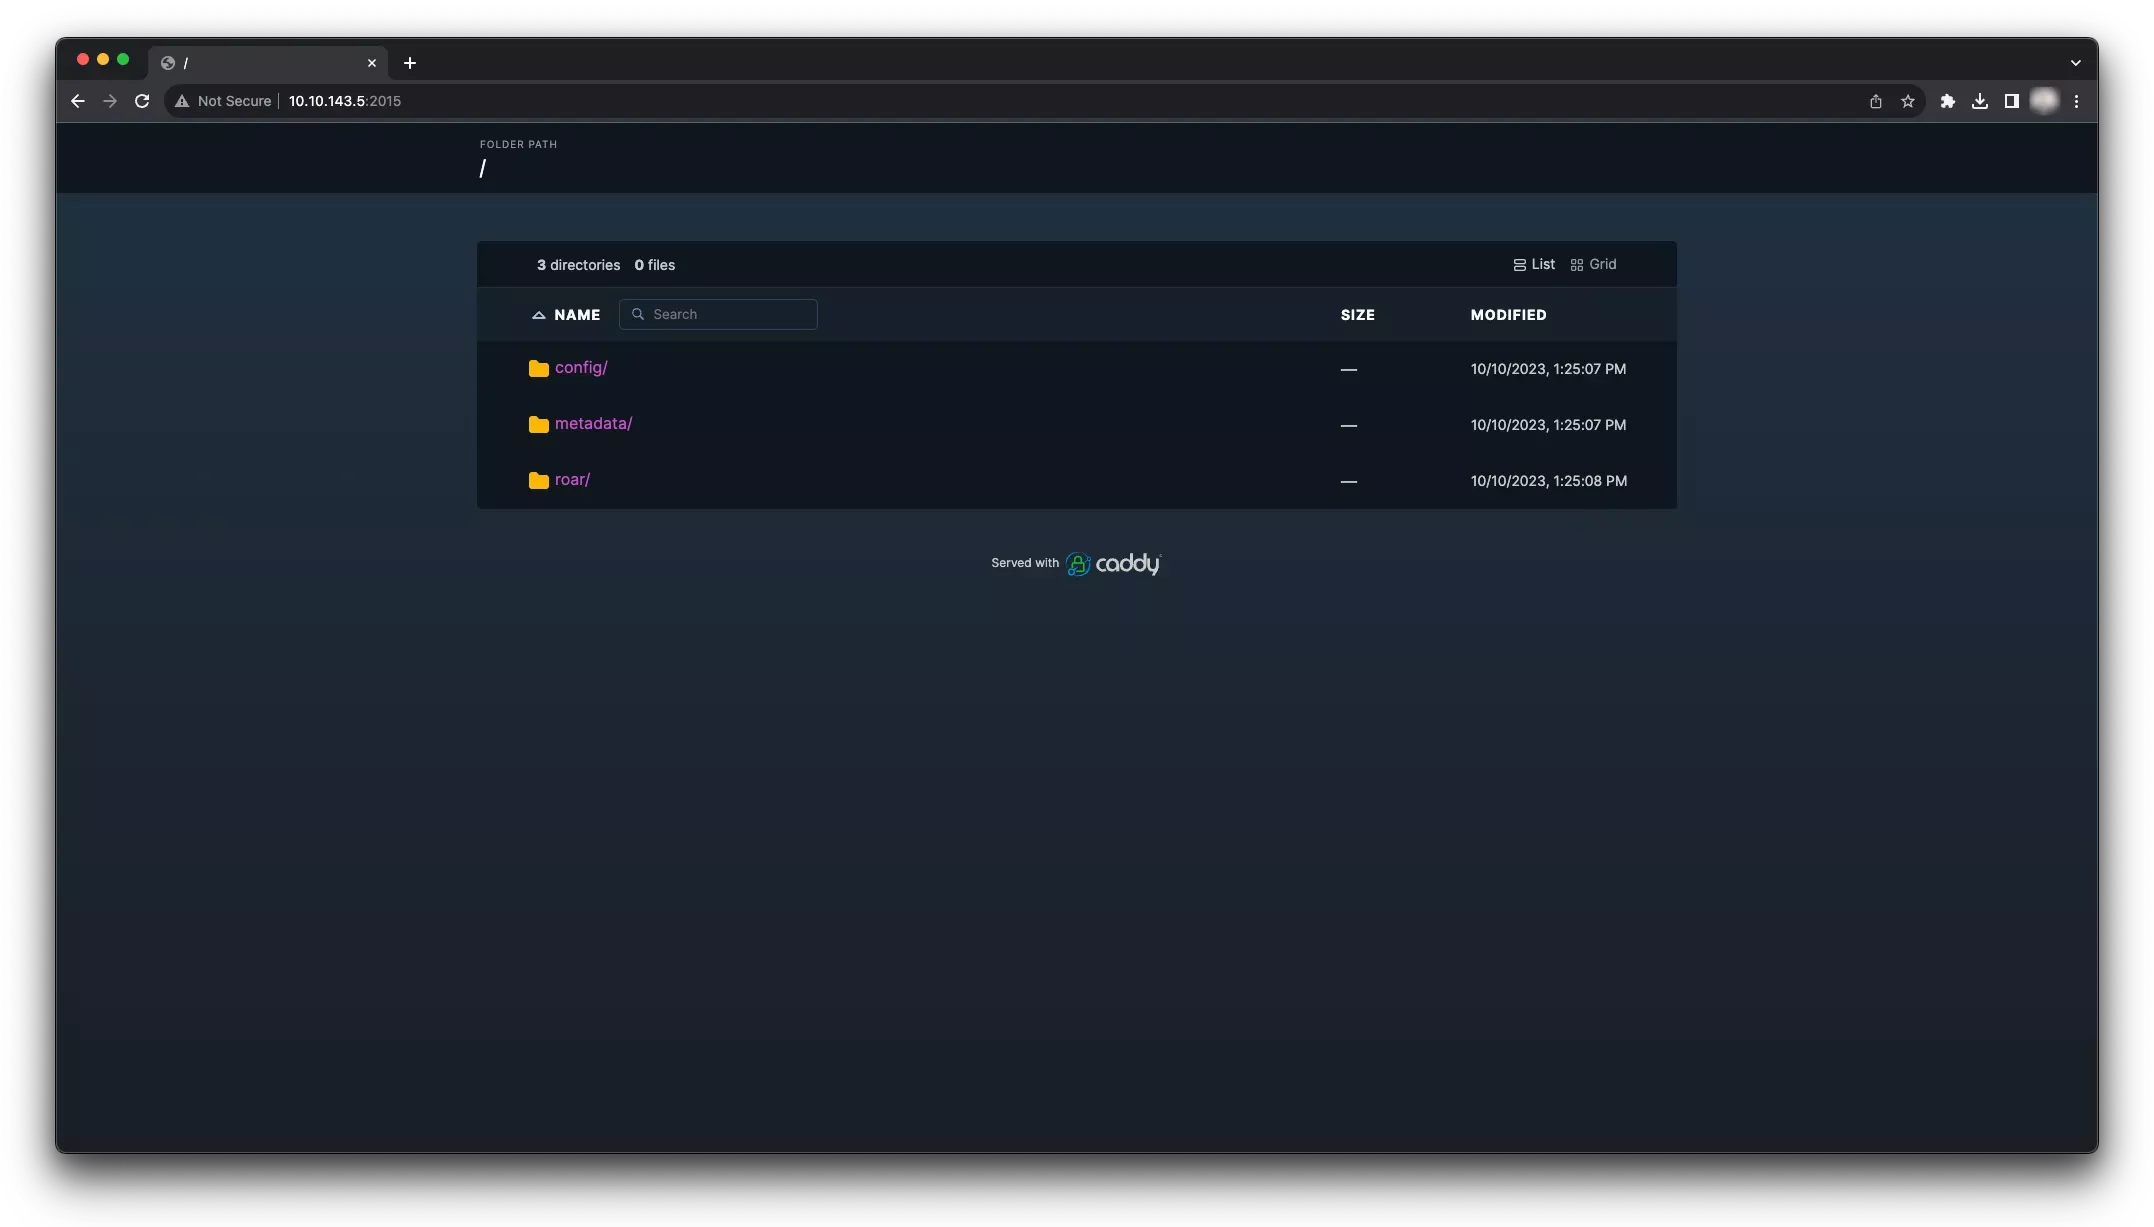The width and height of the screenshot is (2154, 1227).
Task: Click the FOLDER PATH label
Action: click(x=518, y=144)
